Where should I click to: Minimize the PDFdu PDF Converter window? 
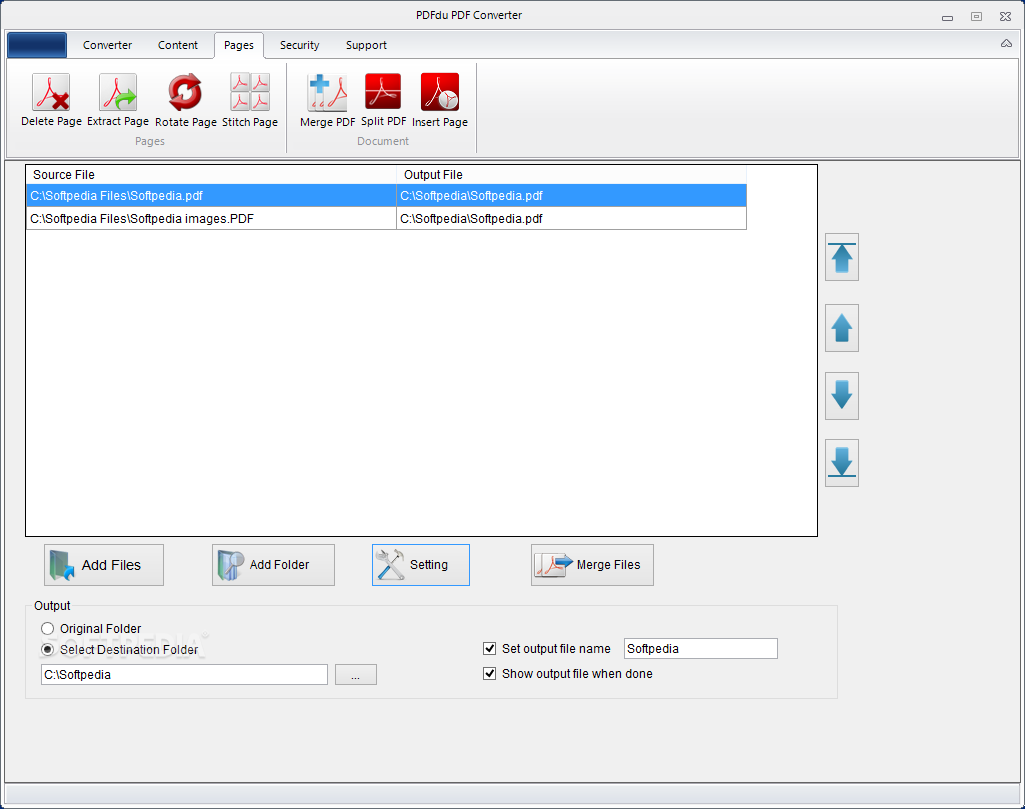pyautogui.click(x=947, y=17)
